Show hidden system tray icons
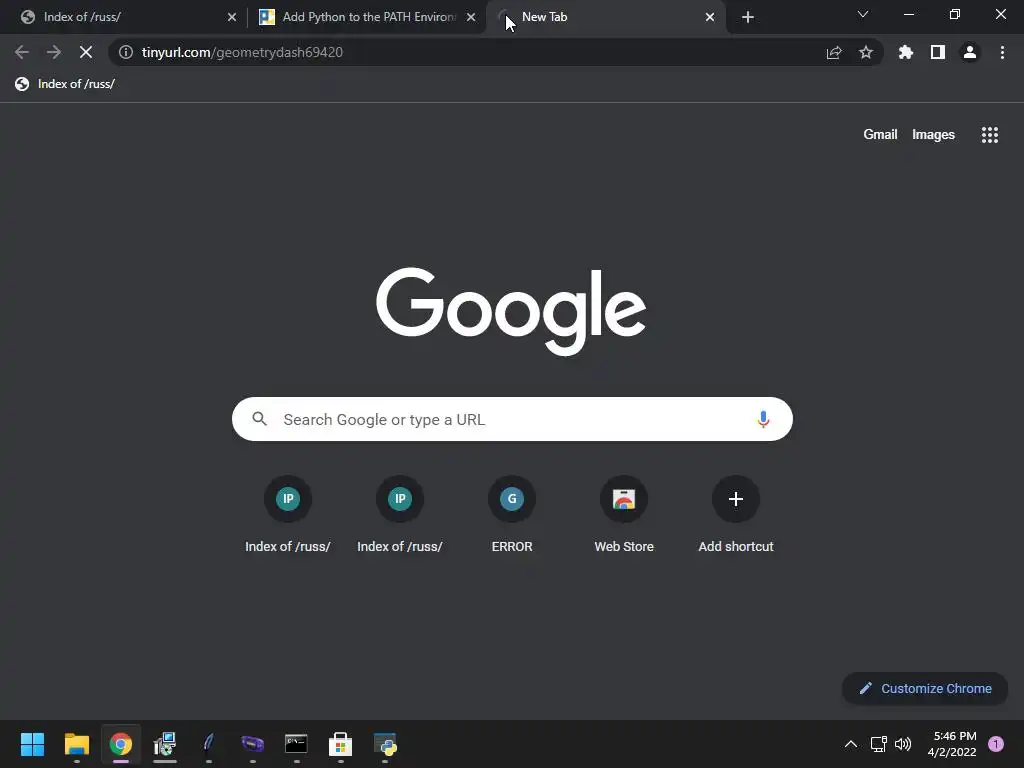 coord(851,744)
